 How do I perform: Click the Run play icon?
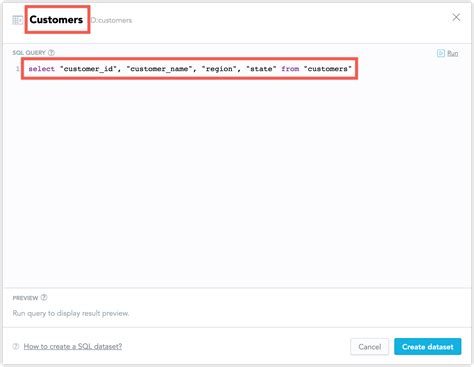(441, 53)
